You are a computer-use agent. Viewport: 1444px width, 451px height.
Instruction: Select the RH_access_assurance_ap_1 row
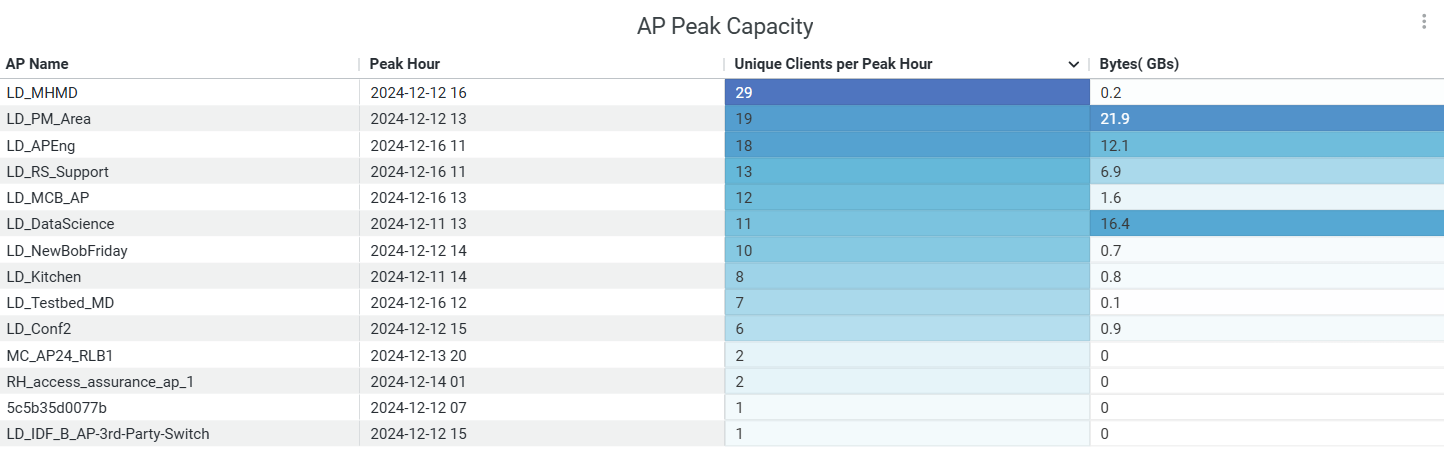click(x=88, y=381)
